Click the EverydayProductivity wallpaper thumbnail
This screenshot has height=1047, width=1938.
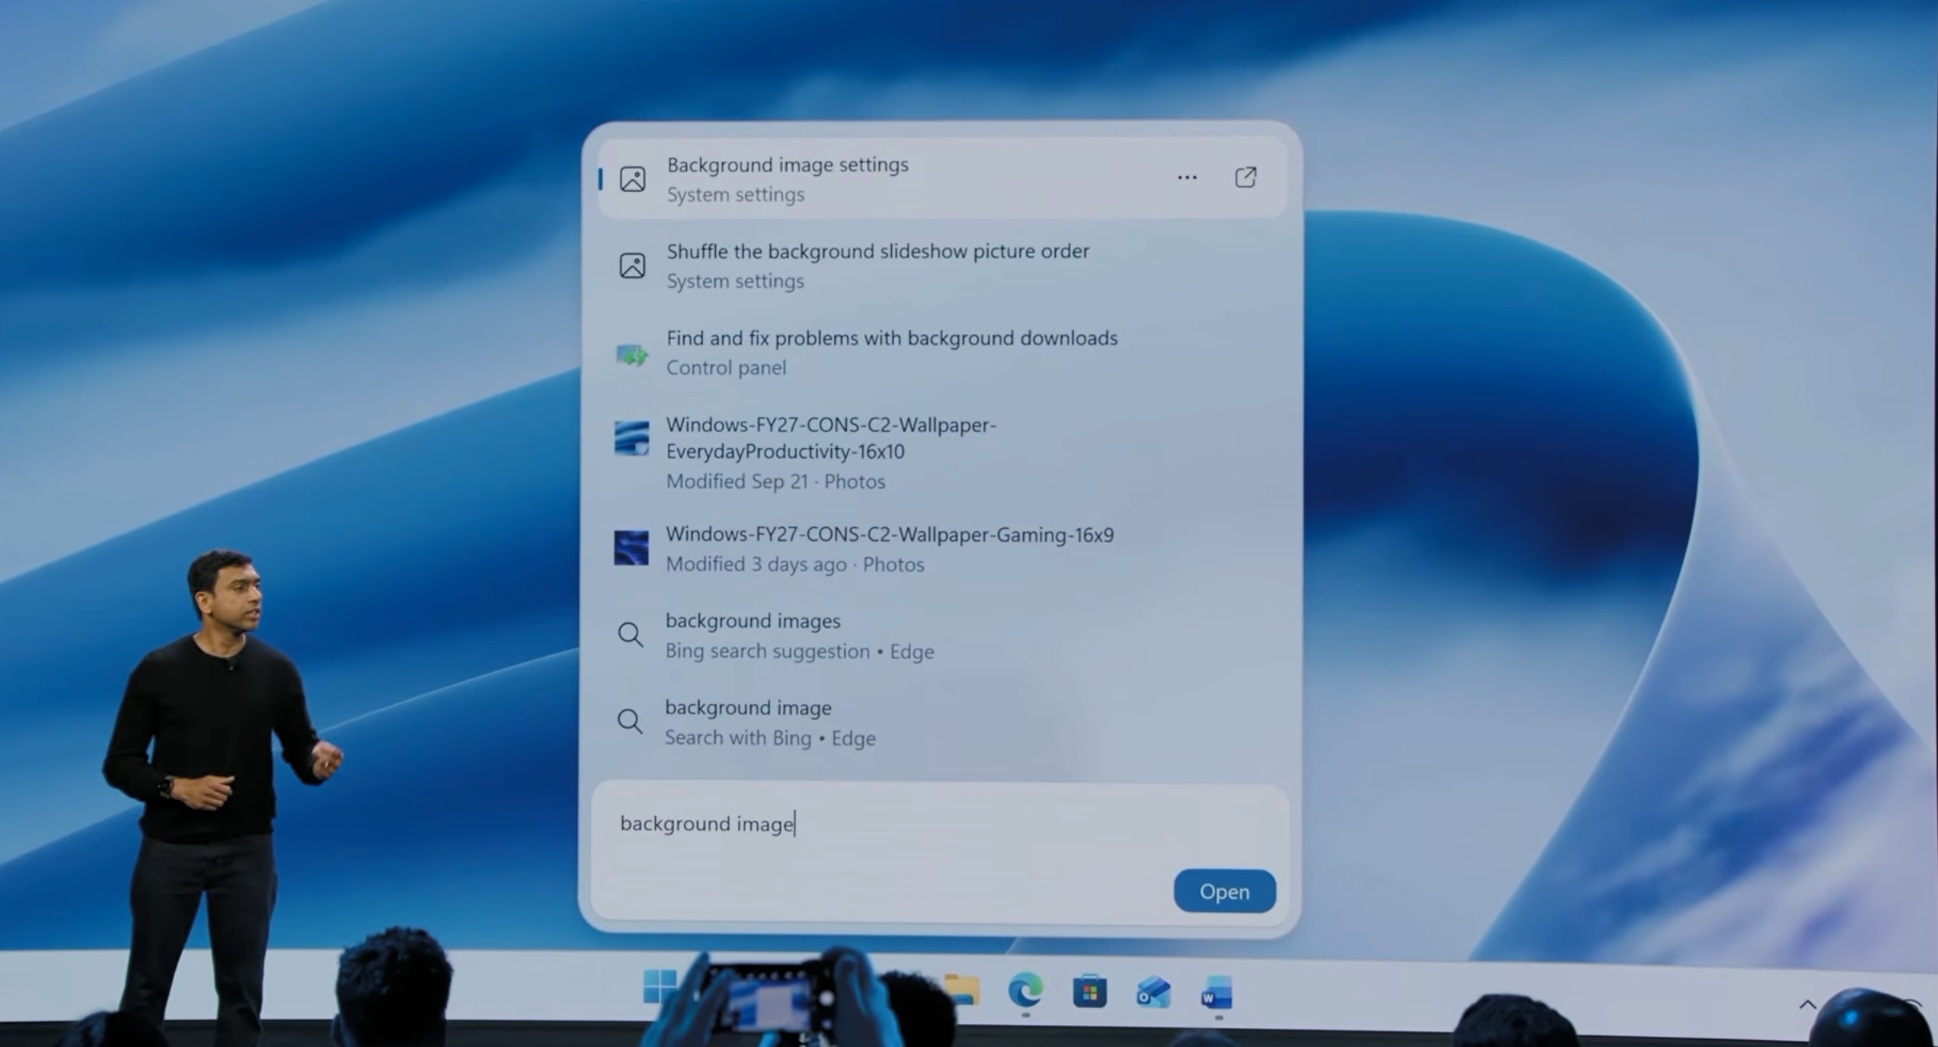[631, 438]
